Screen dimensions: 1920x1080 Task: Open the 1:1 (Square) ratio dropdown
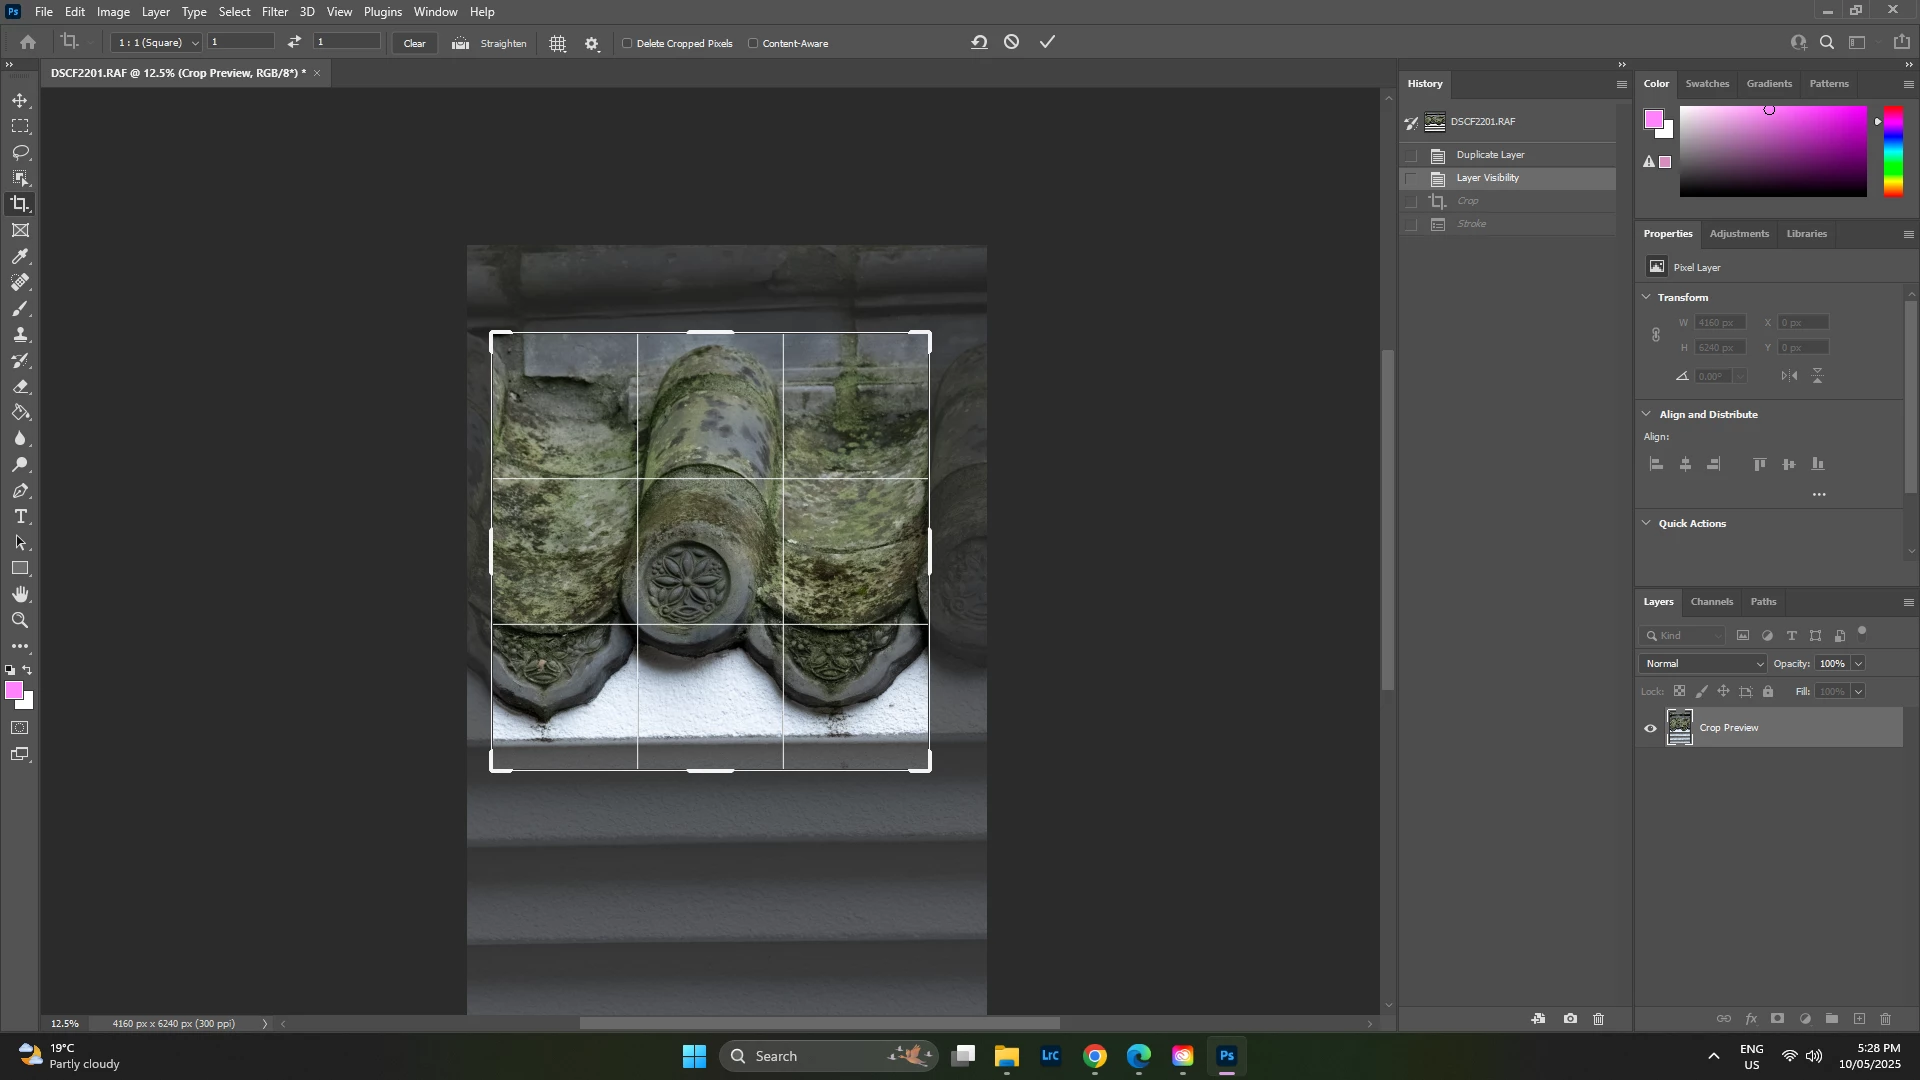(157, 43)
